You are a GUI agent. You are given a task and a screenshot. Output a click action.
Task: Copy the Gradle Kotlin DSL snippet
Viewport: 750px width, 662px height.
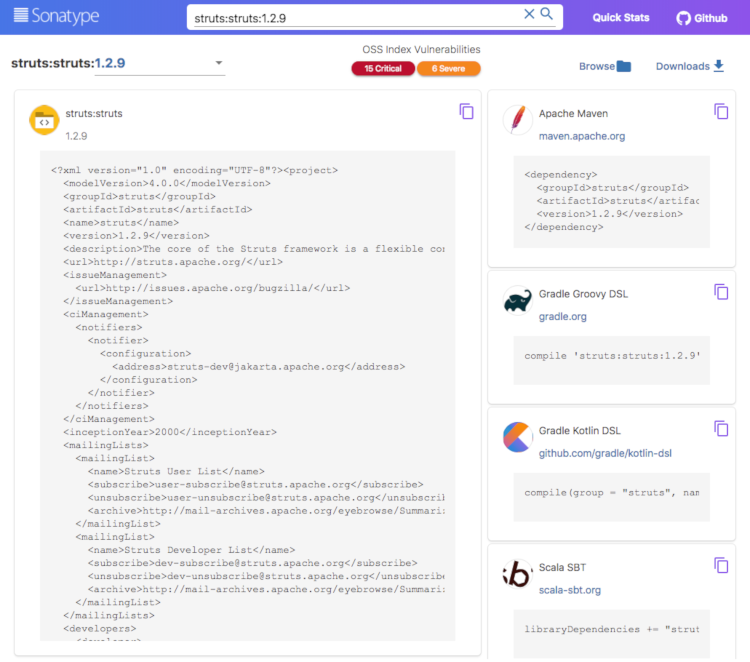pos(721,429)
